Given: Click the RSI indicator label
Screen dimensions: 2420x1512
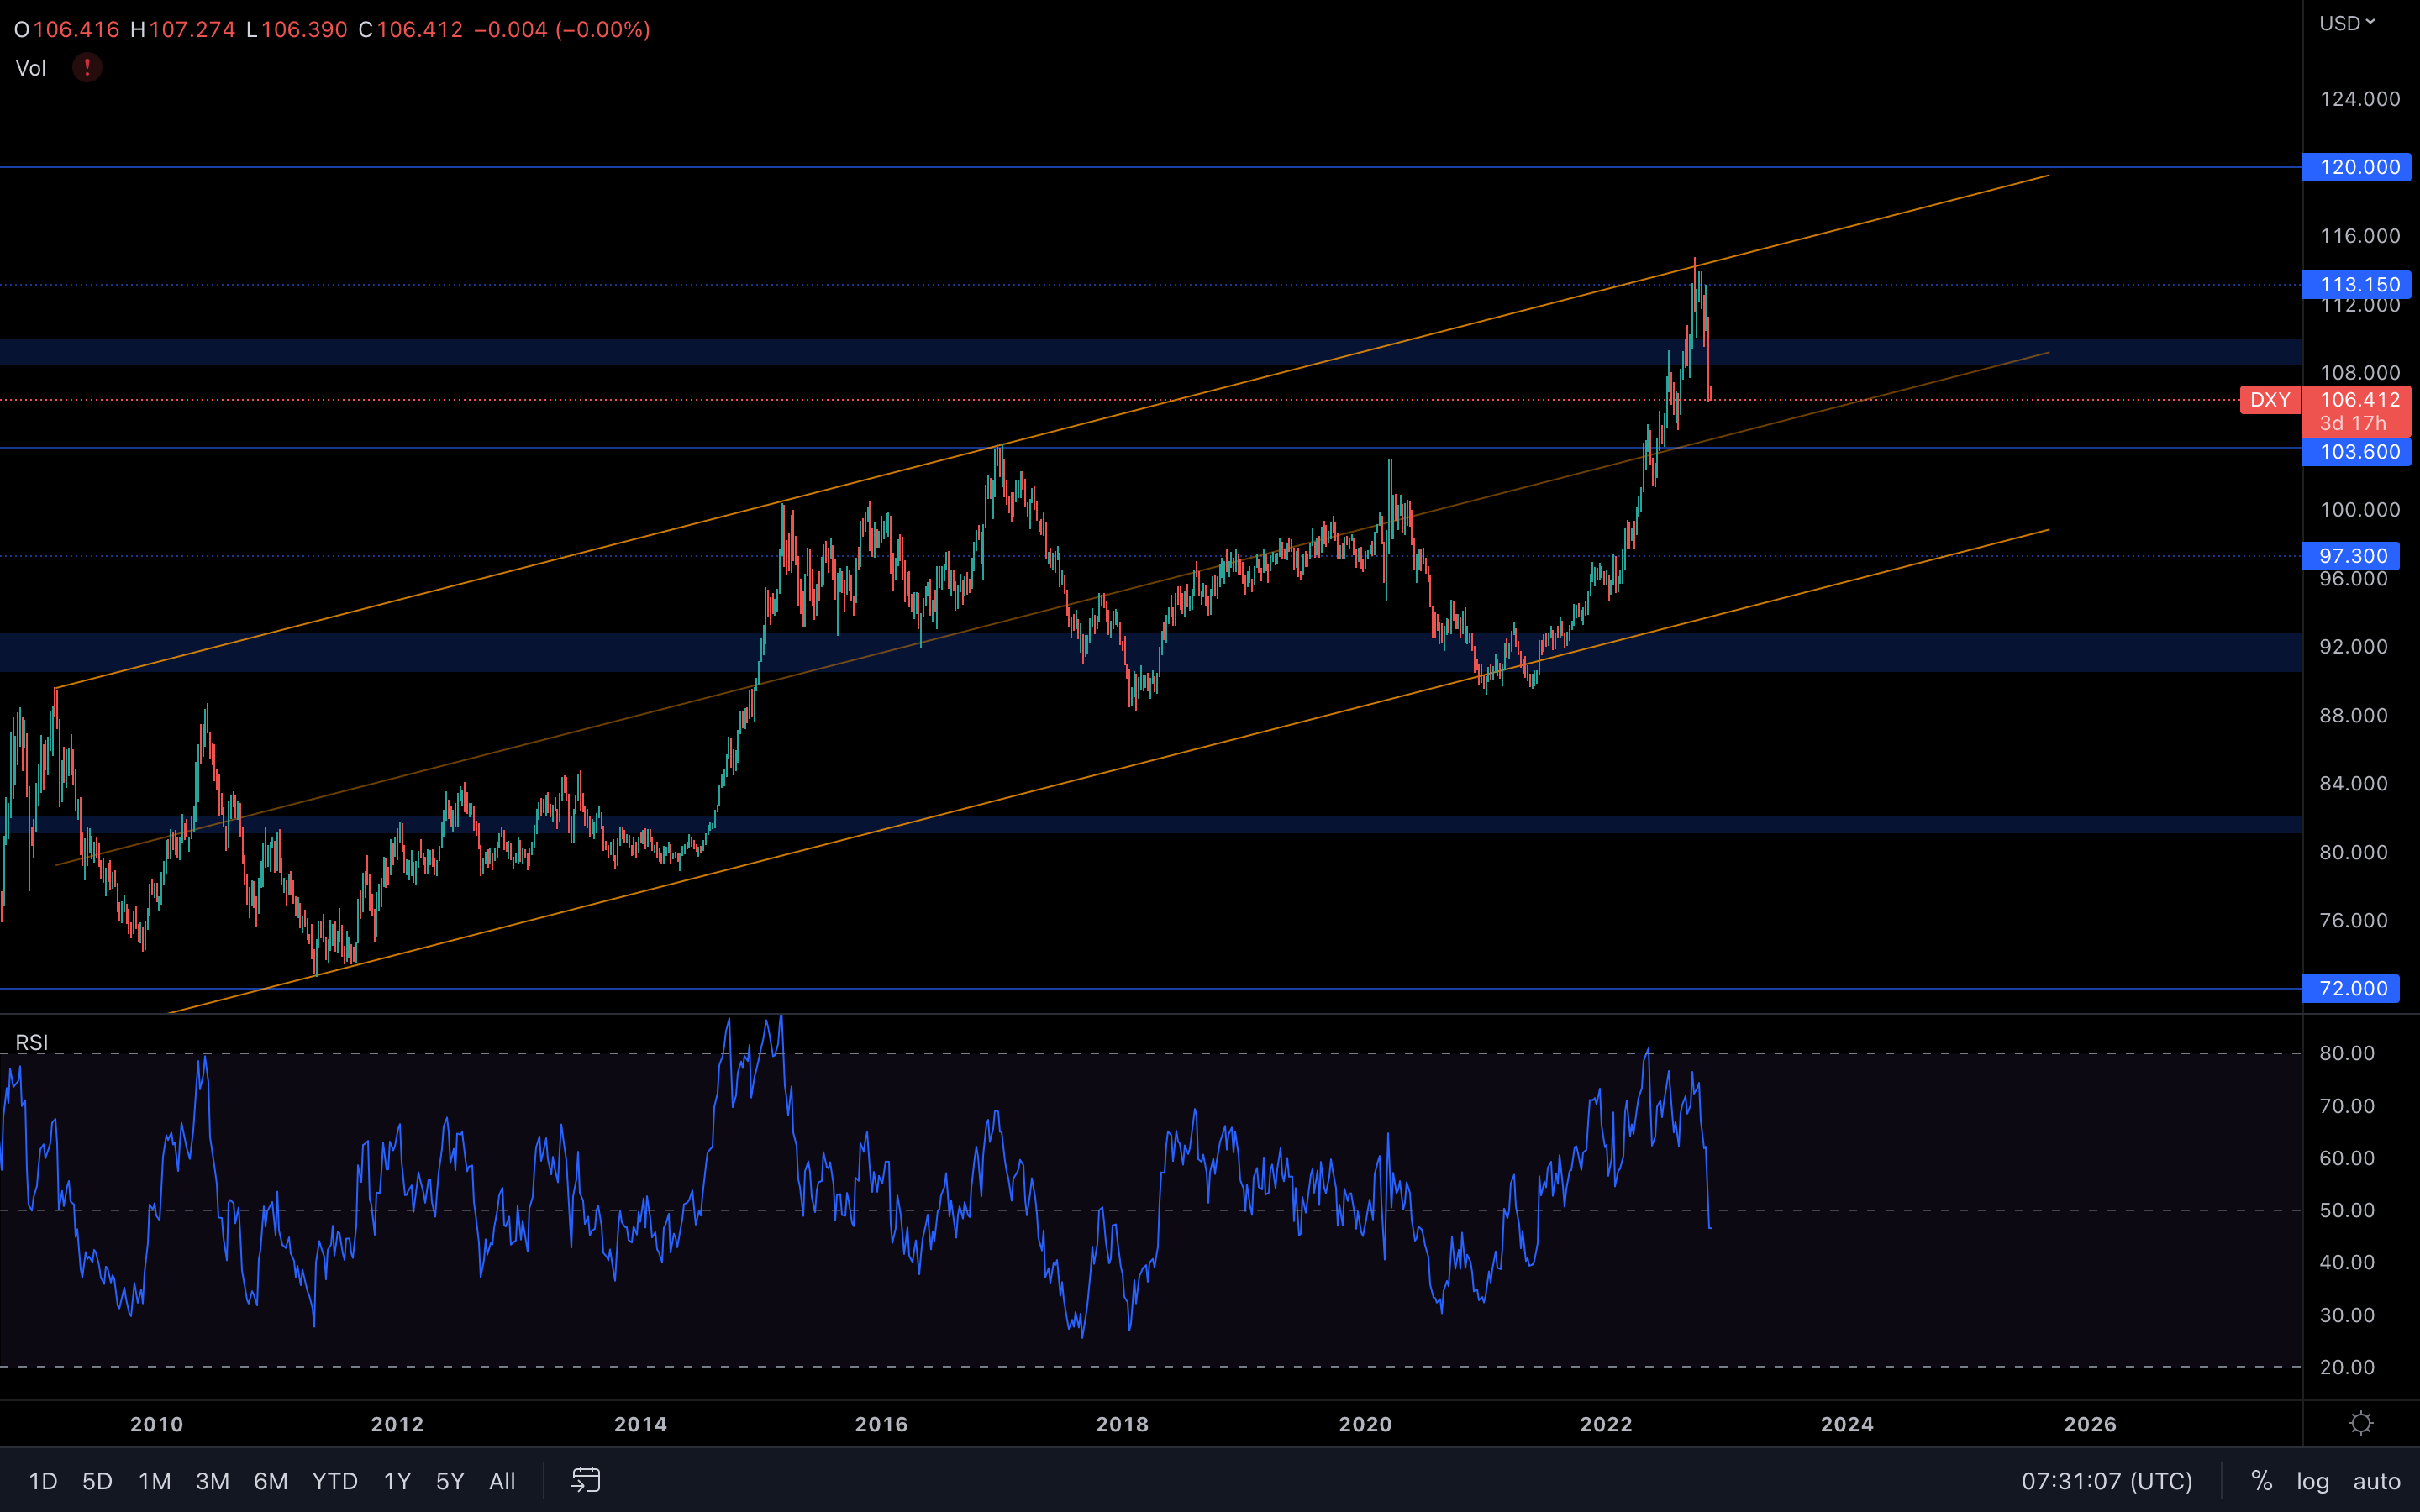Looking at the screenshot, I should (x=32, y=1043).
